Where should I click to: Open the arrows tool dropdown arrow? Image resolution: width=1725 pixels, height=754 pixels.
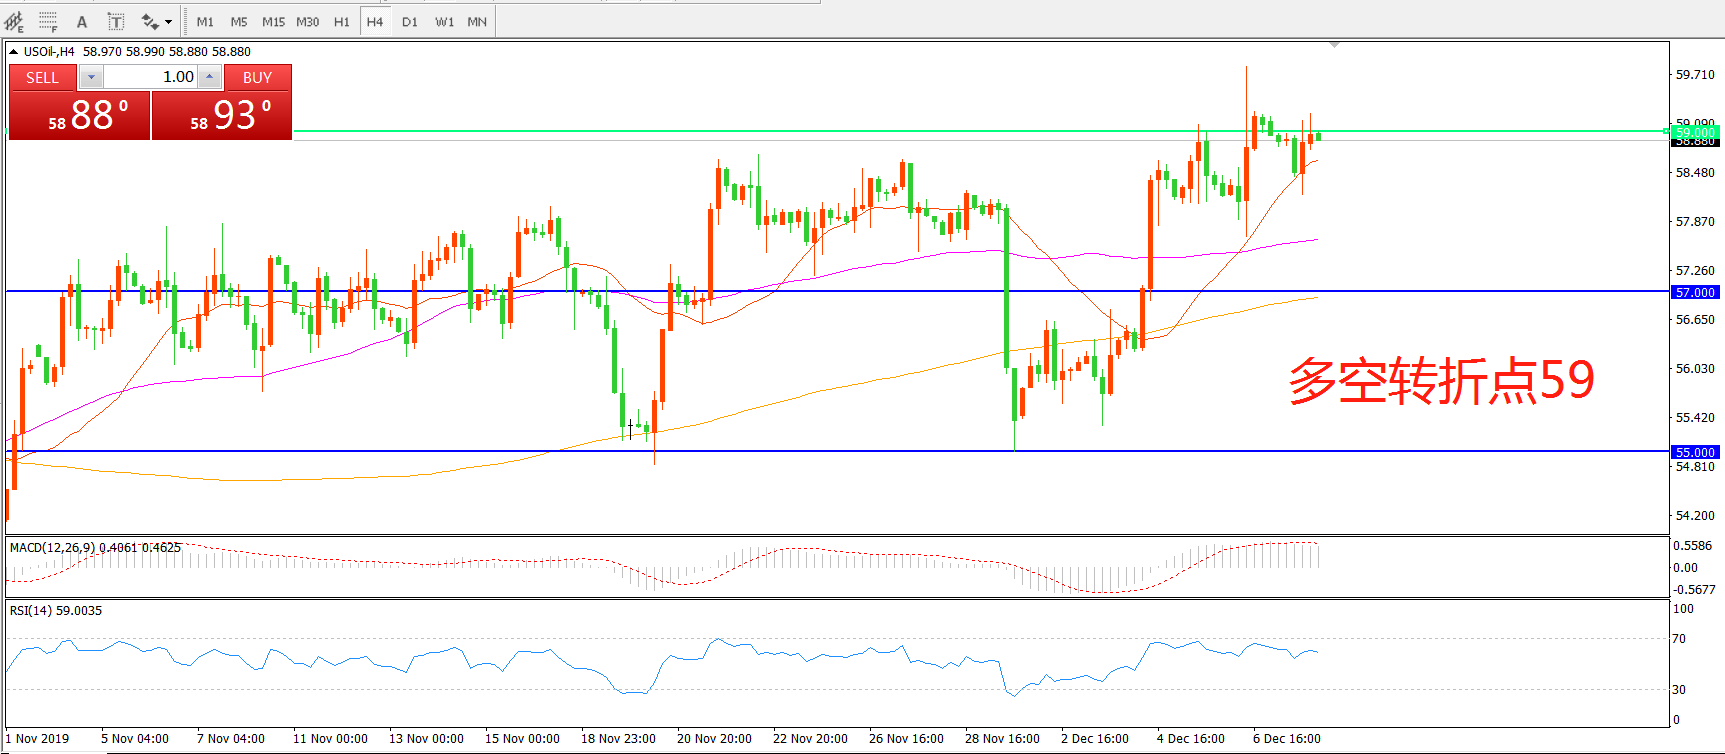click(168, 21)
